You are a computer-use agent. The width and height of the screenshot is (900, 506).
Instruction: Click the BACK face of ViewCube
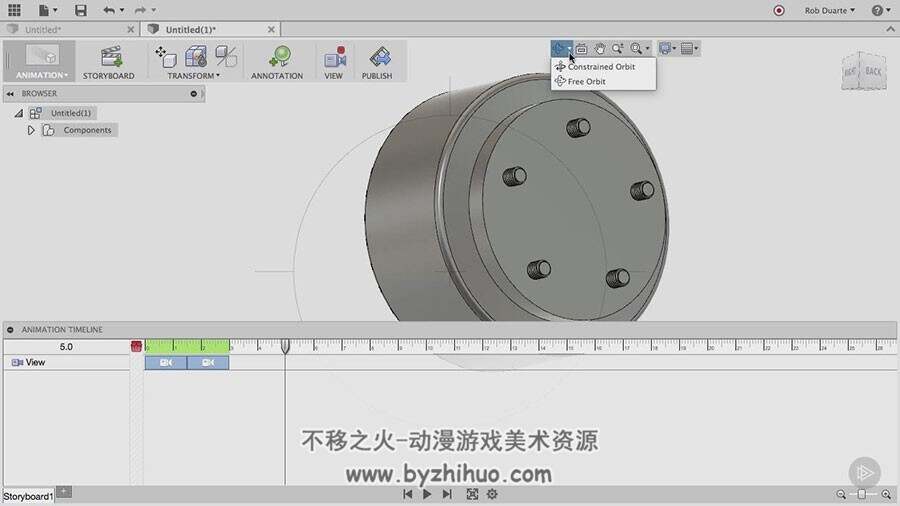click(x=873, y=71)
